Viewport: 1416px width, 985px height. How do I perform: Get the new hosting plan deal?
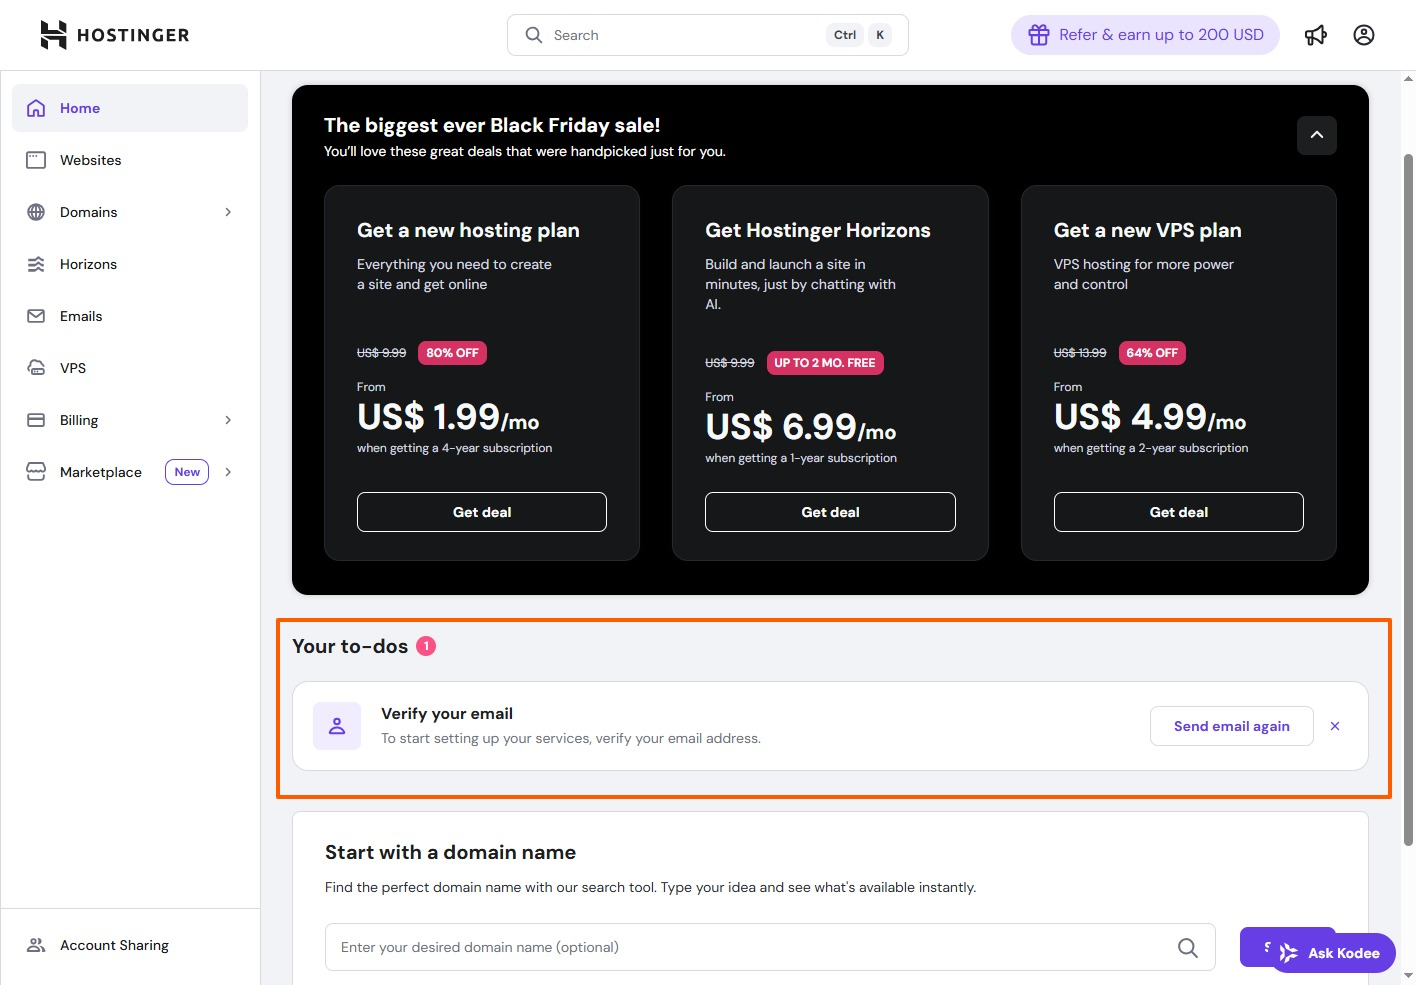click(481, 512)
